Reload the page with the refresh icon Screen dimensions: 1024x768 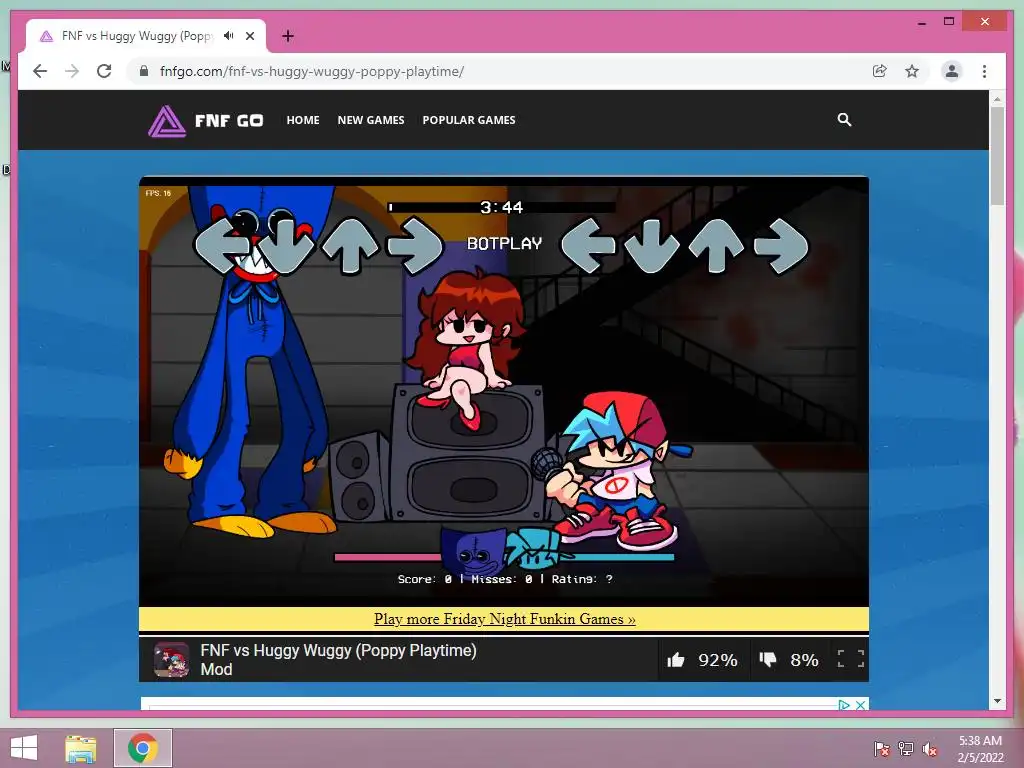click(x=104, y=71)
